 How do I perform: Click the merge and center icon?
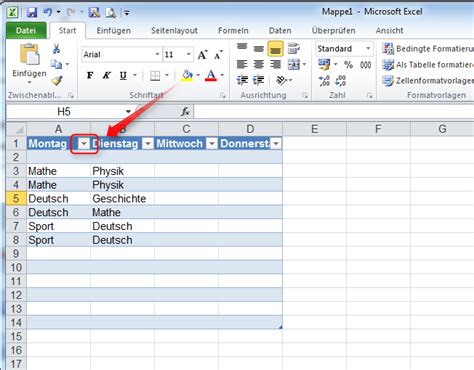(x=294, y=64)
